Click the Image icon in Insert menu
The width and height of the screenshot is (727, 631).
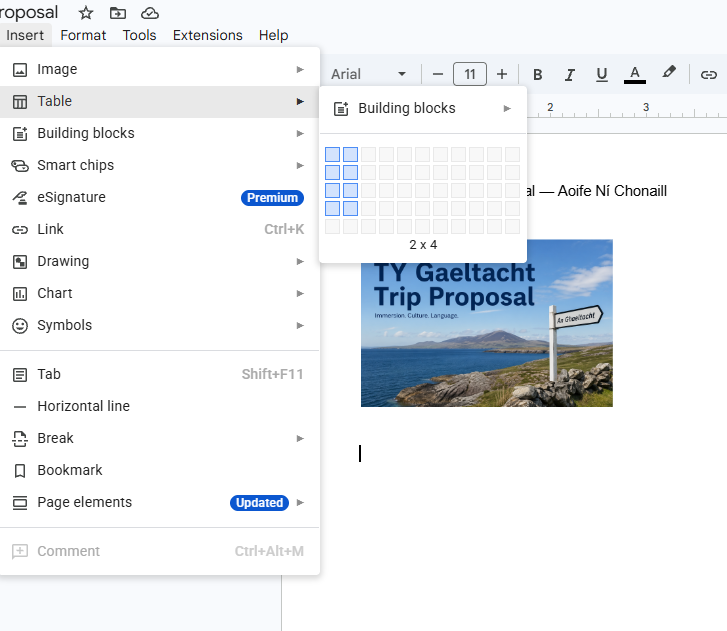coord(19,70)
